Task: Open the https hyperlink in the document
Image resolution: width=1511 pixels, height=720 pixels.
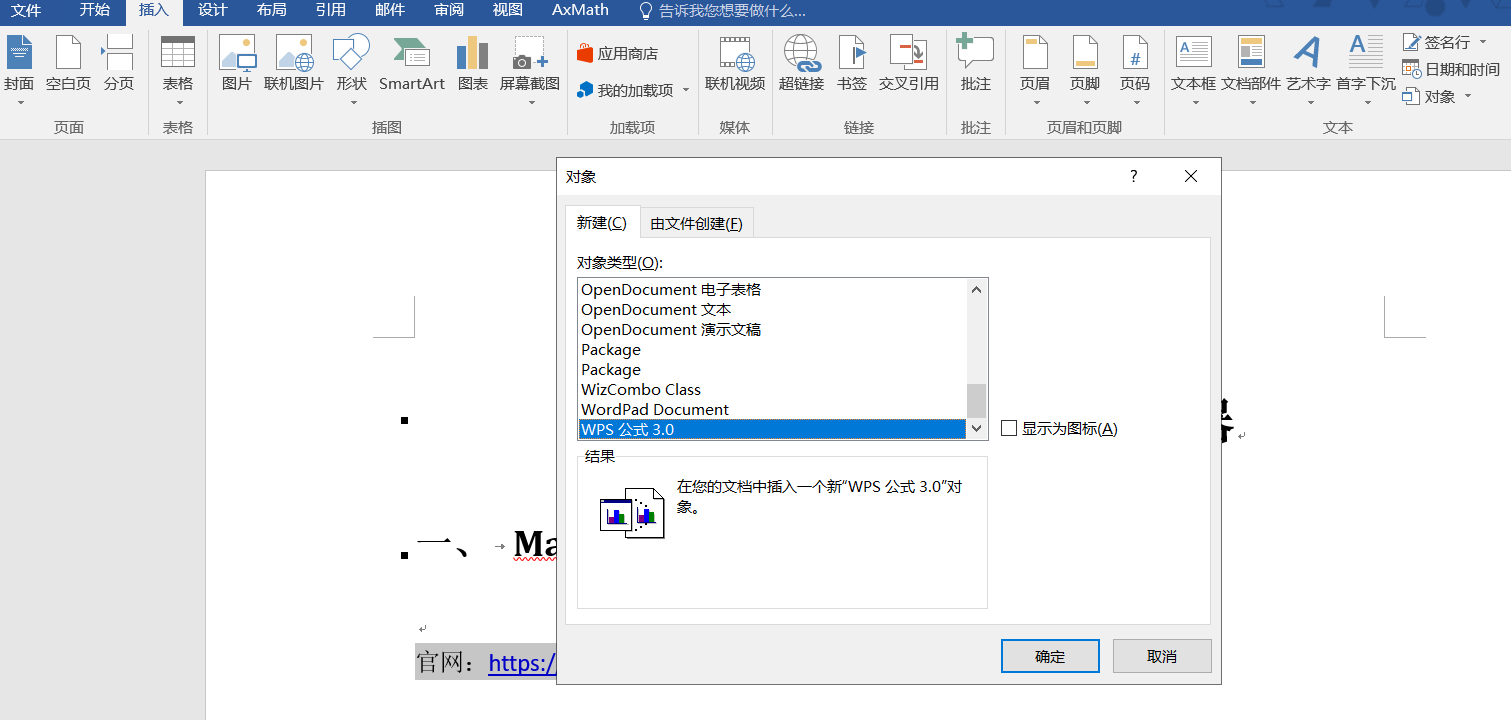Action: pos(522,663)
